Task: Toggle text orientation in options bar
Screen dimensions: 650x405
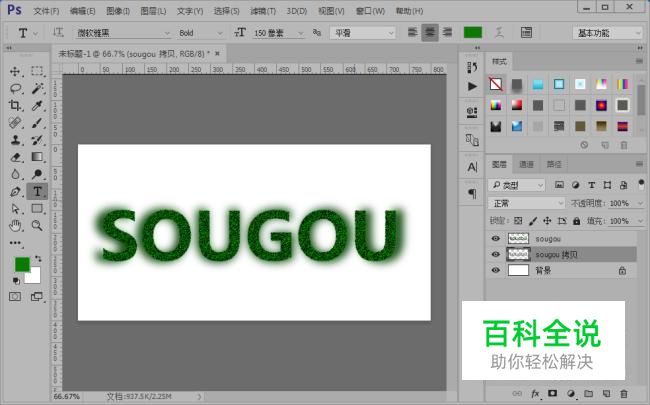Action: [x=58, y=32]
